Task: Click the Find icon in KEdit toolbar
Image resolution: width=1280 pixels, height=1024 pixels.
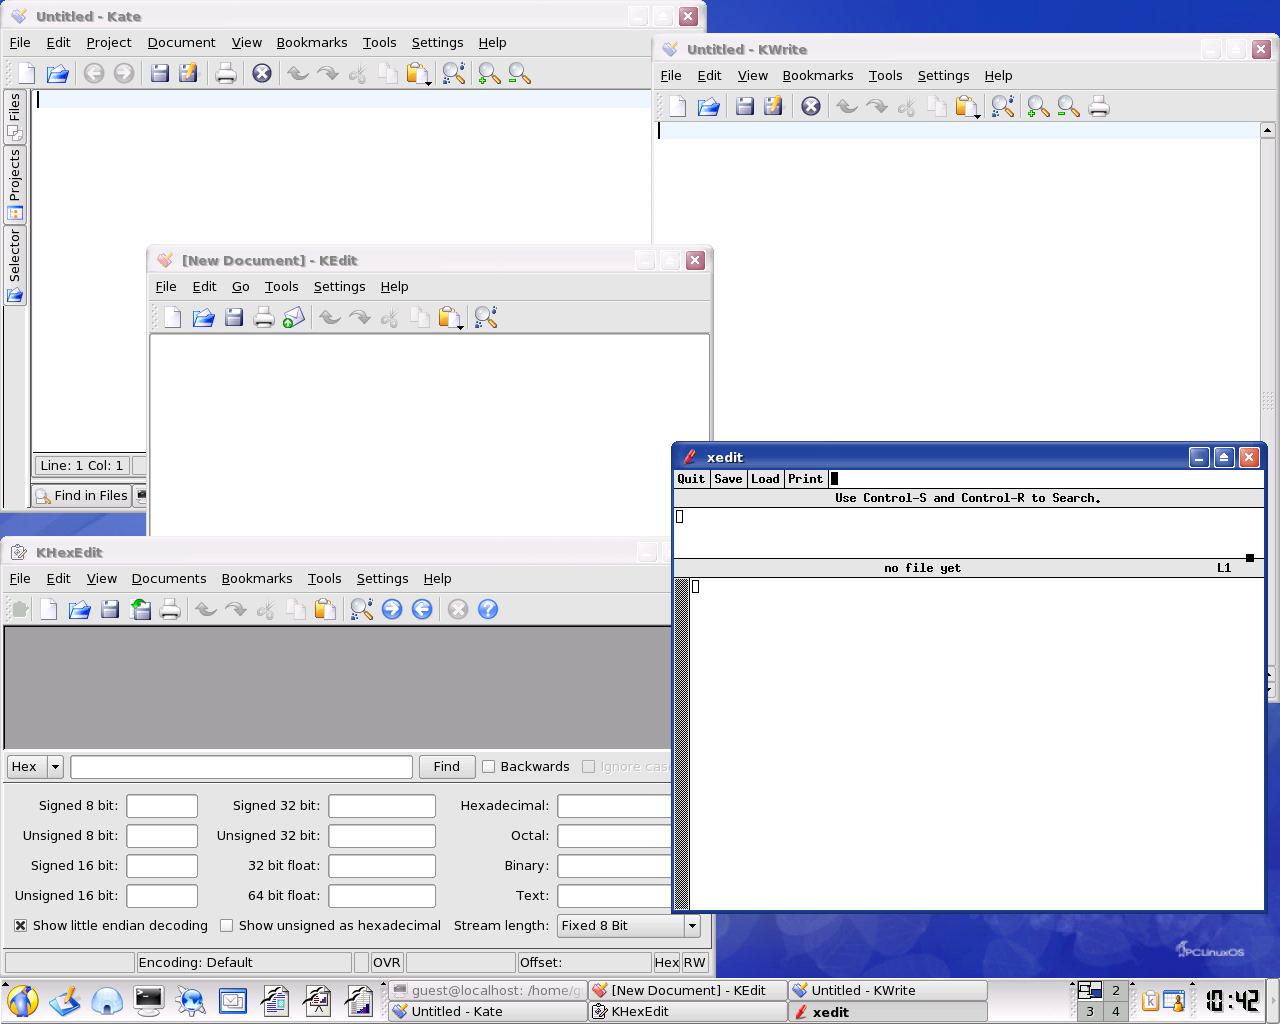Action: tap(486, 317)
